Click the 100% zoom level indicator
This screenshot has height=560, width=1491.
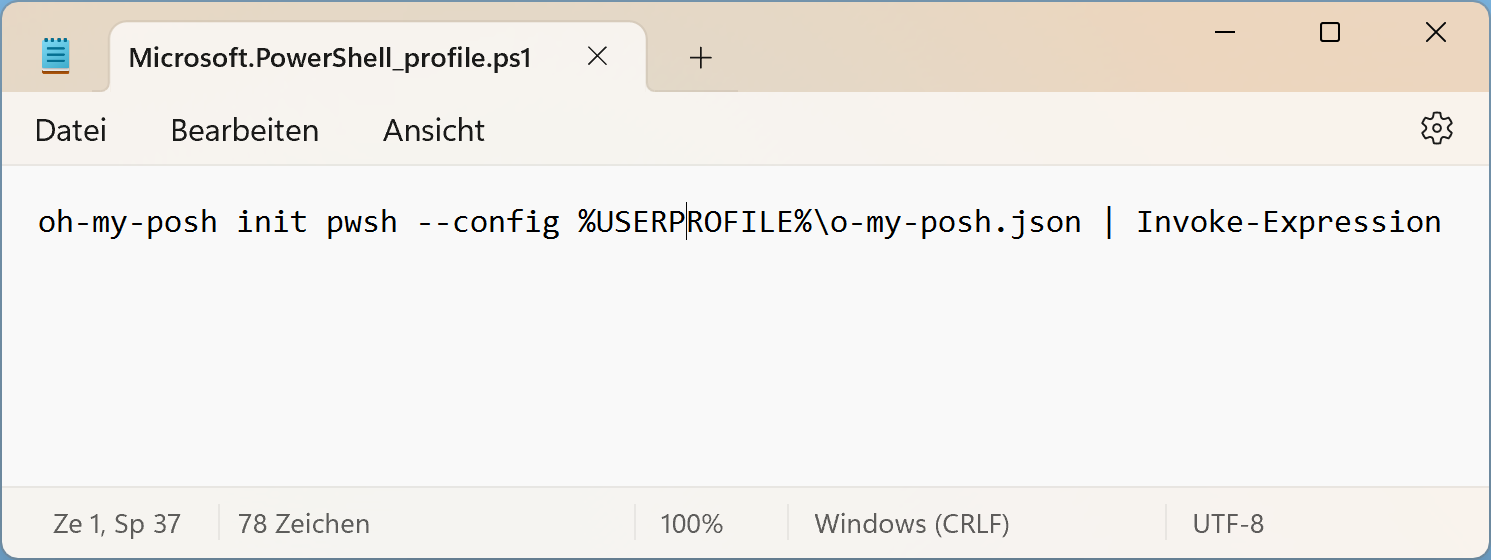pyautogui.click(x=691, y=523)
